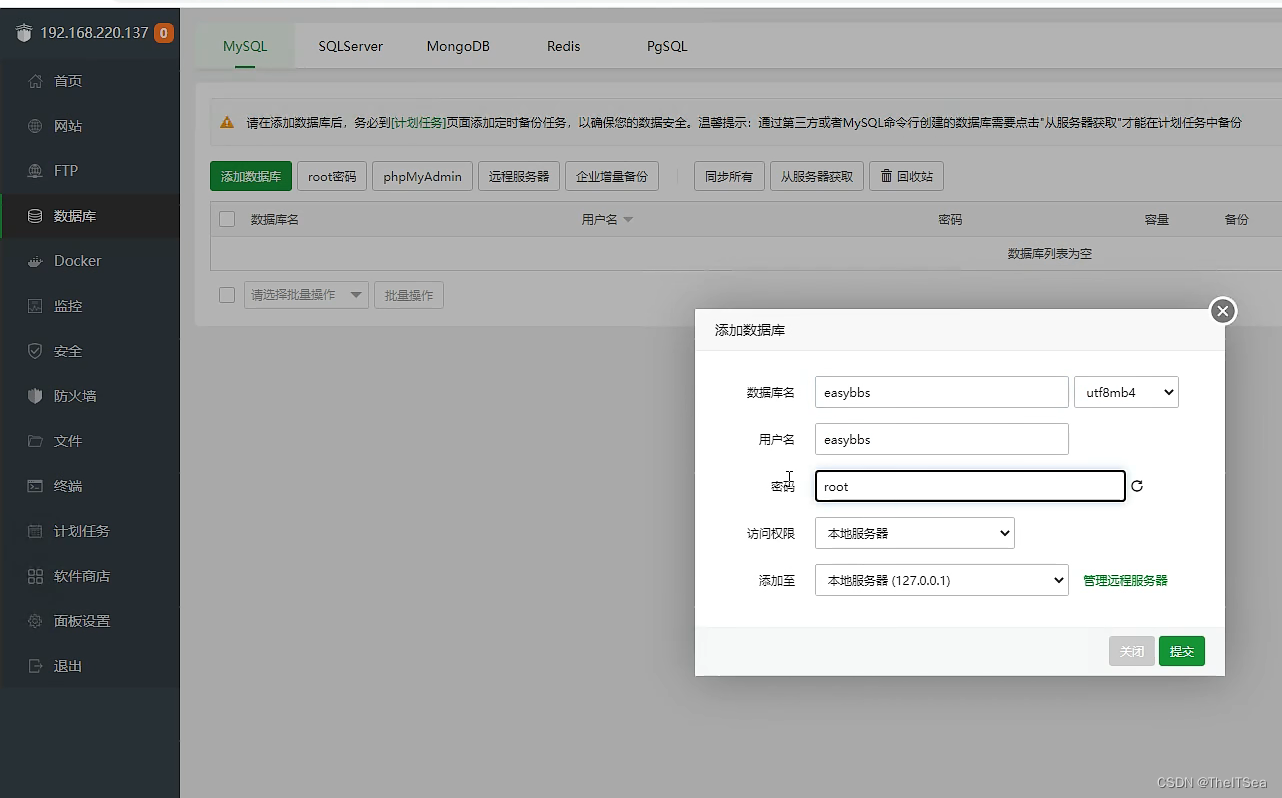Click the home icon beside 首页
Image resolution: width=1282 pixels, height=798 pixels.
(36, 81)
